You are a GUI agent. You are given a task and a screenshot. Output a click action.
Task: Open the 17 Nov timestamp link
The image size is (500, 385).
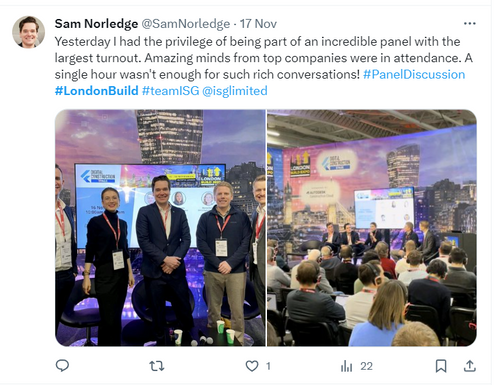point(258,24)
